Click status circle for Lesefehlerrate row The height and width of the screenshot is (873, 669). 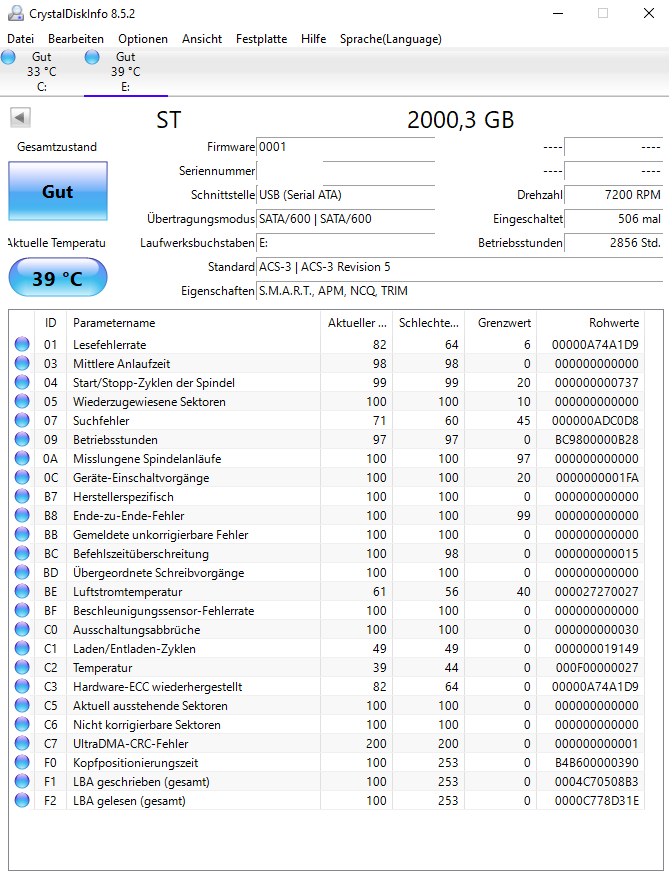[x=22, y=345]
